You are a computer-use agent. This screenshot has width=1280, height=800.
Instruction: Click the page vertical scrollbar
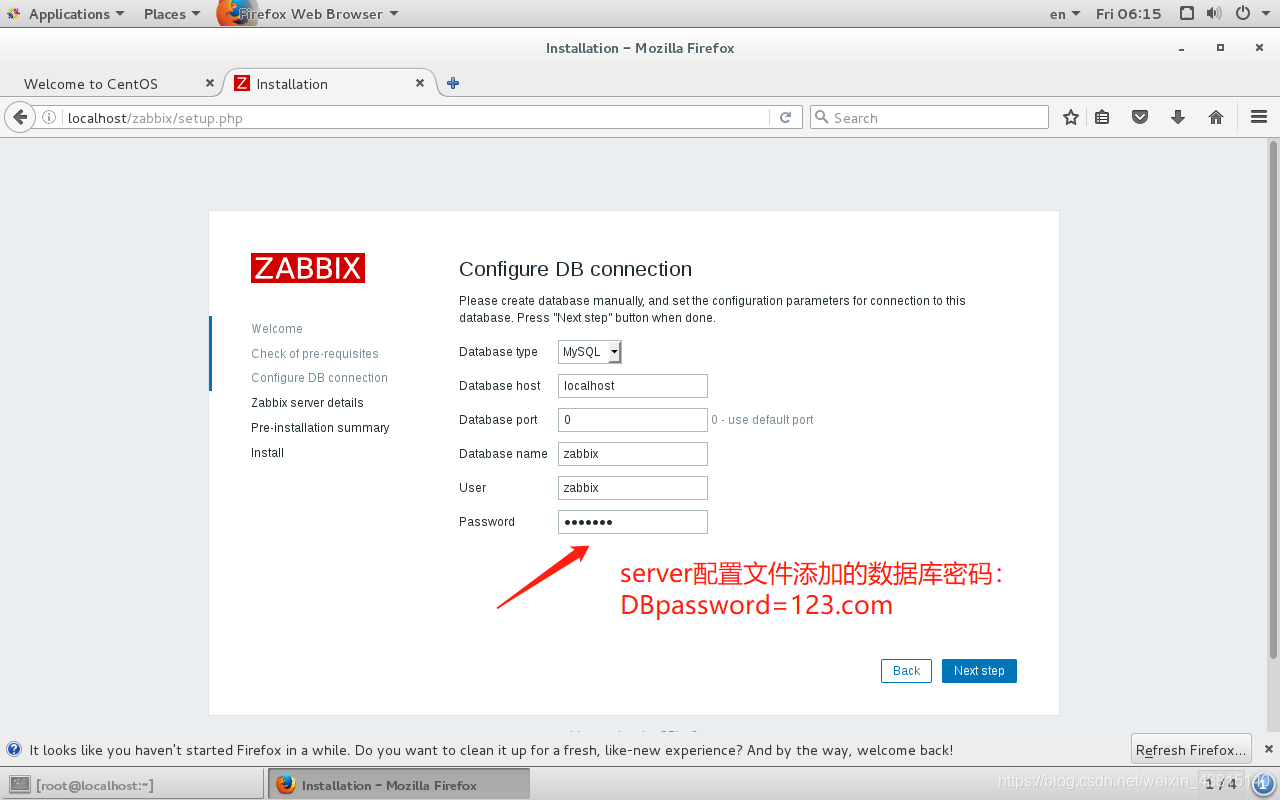[x=1273, y=400]
